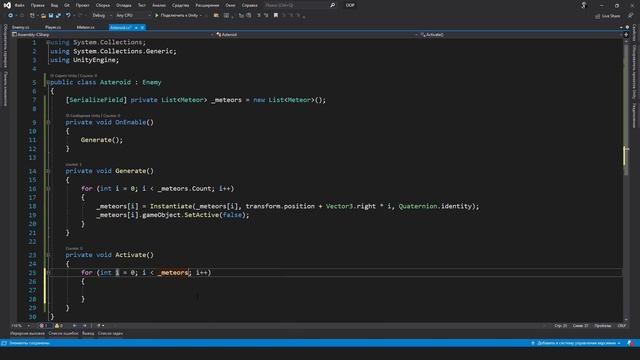Collapse the for loop at line 16
The height and width of the screenshot is (360, 640).
48,189
